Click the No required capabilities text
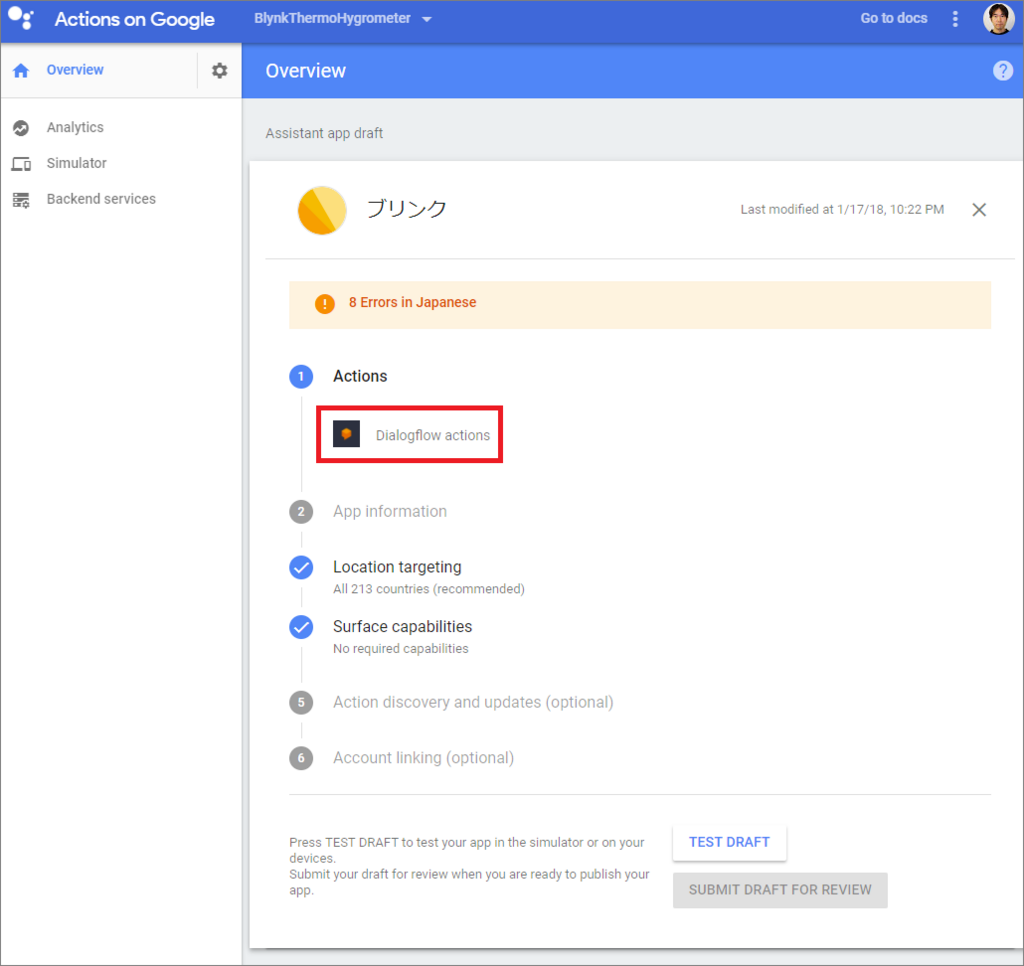The height and width of the screenshot is (966, 1024). coord(400,649)
